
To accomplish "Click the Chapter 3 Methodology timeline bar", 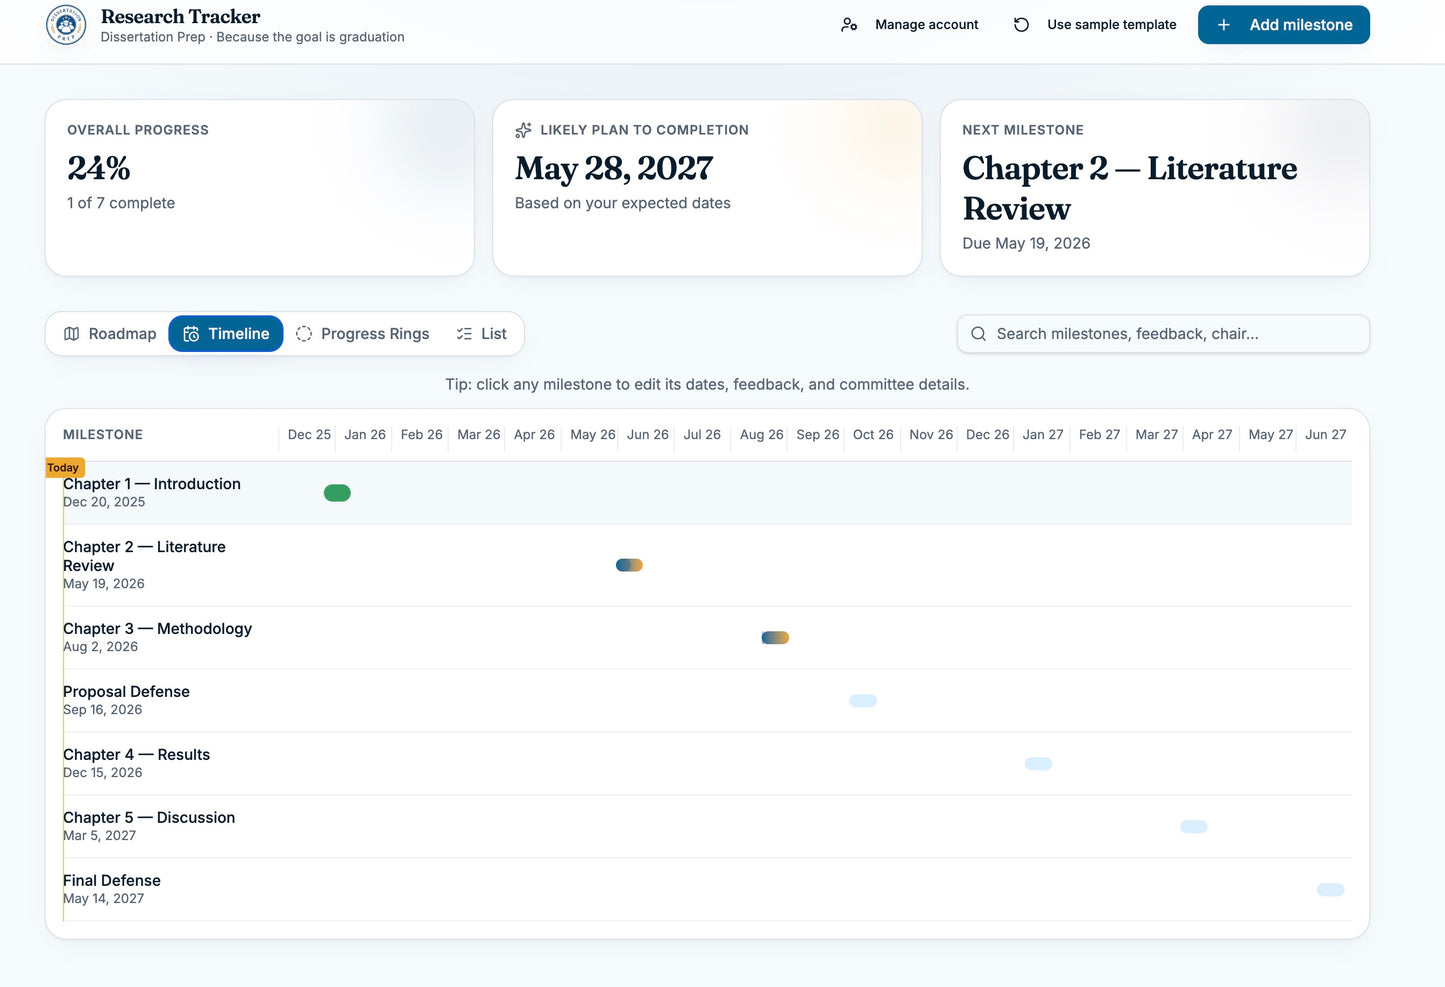I will point(775,638).
